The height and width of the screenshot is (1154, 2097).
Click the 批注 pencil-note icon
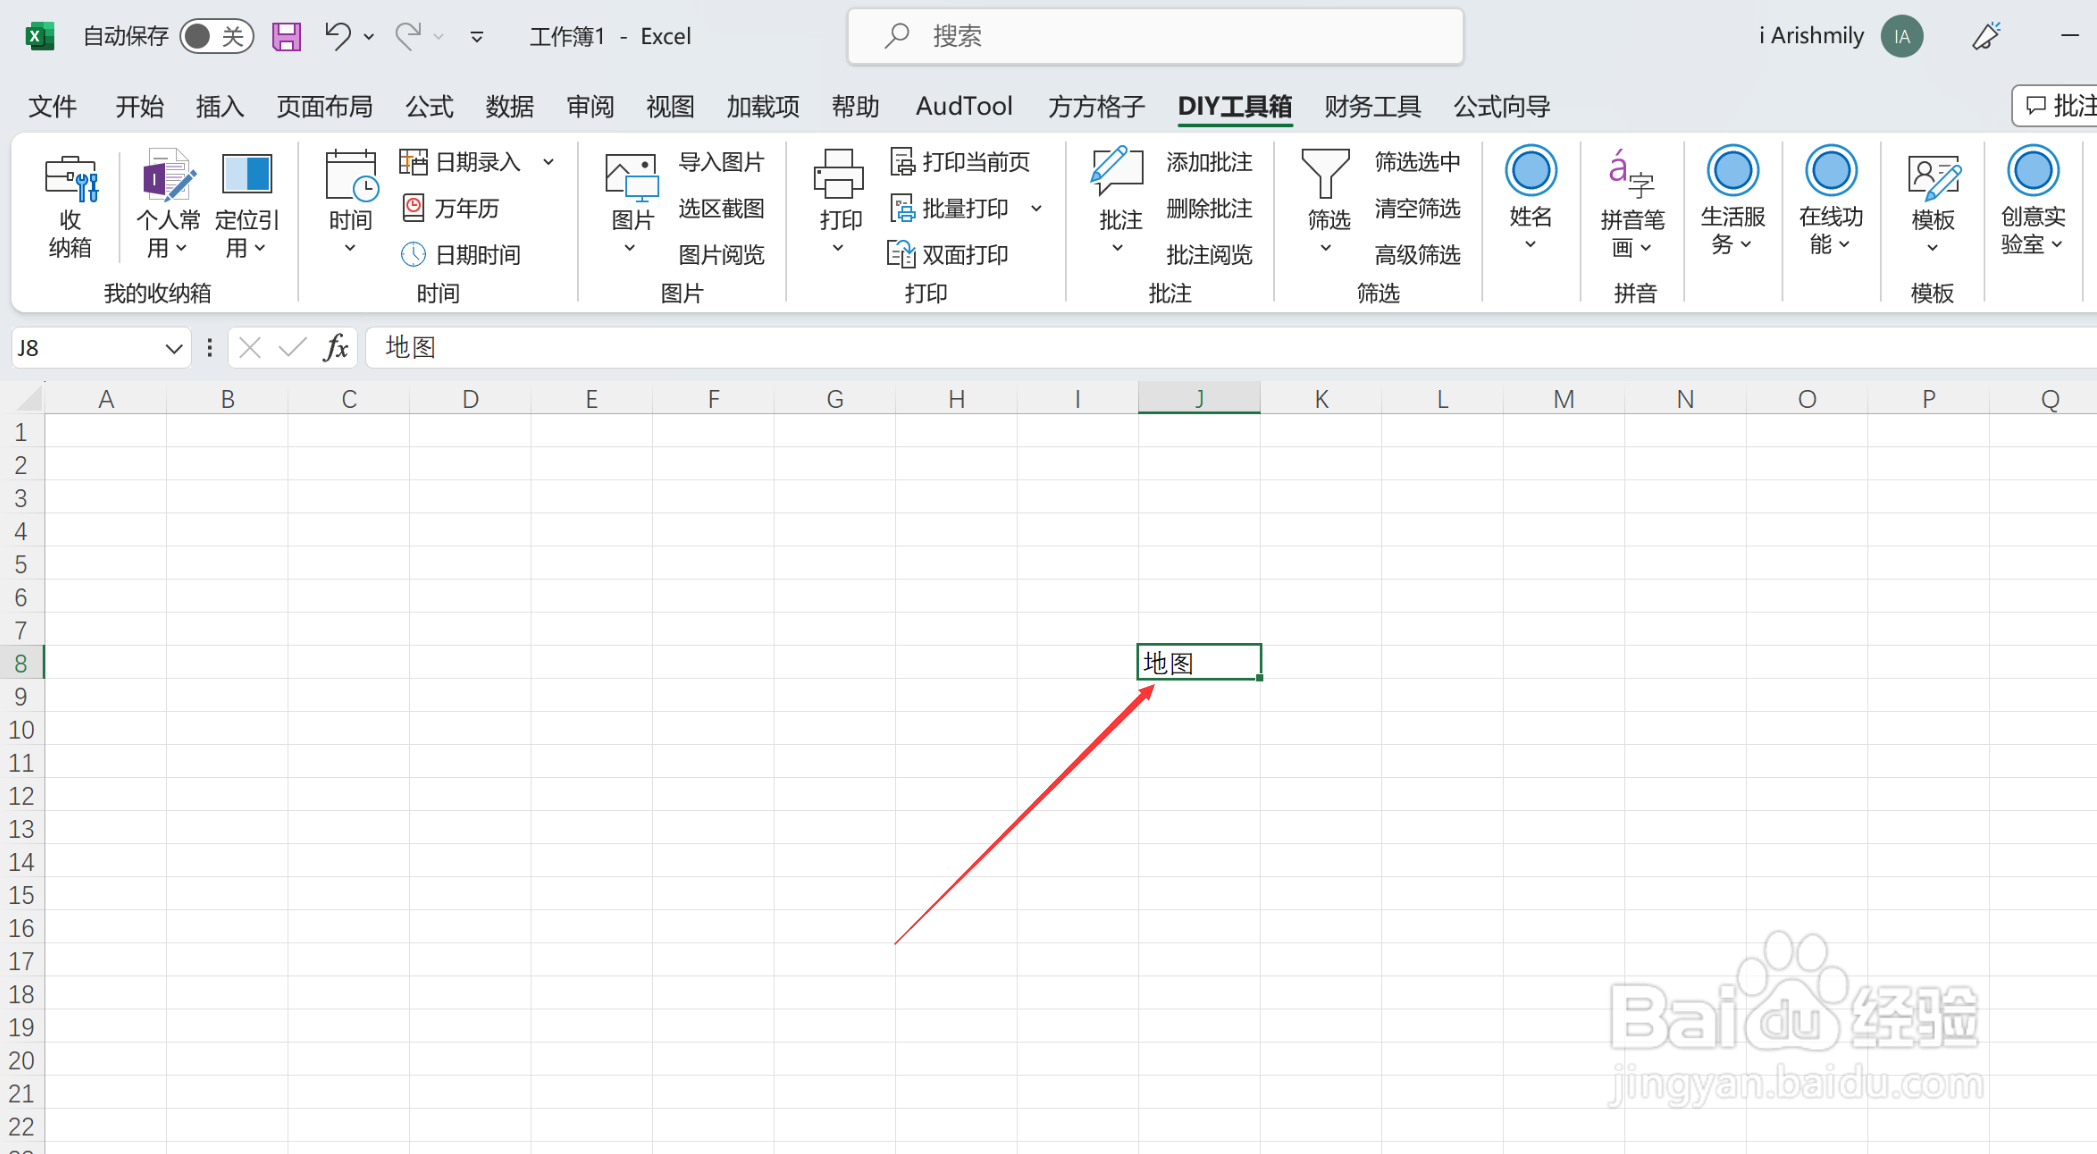[x=1117, y=172]
